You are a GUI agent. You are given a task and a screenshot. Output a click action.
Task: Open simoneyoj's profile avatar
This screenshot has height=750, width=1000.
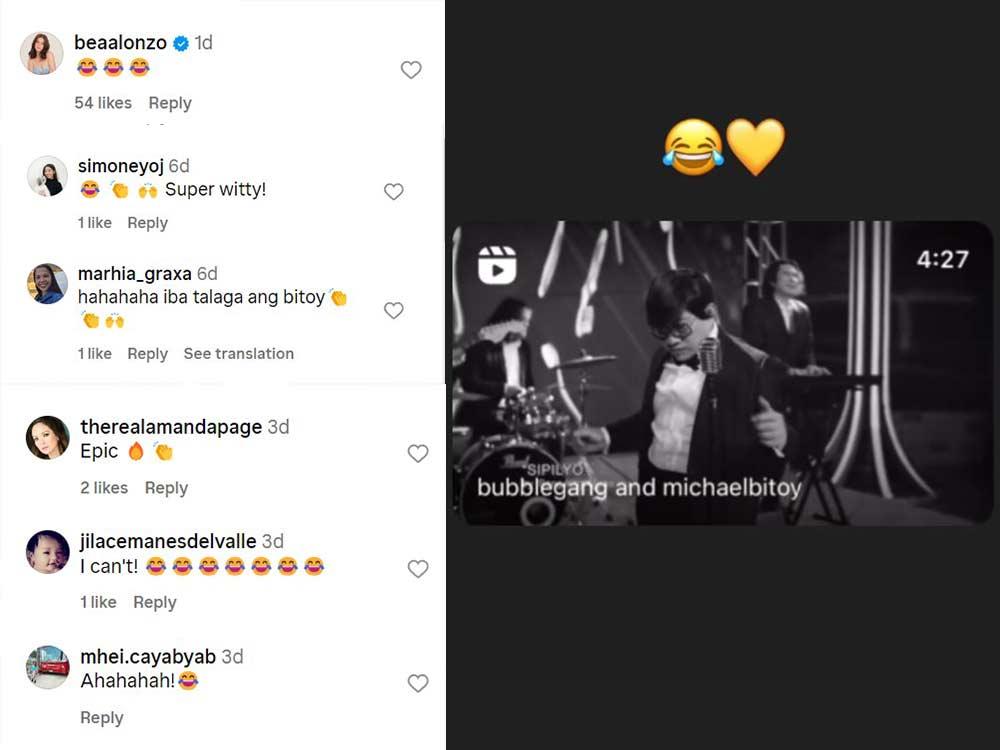click(x=47, y=177)
